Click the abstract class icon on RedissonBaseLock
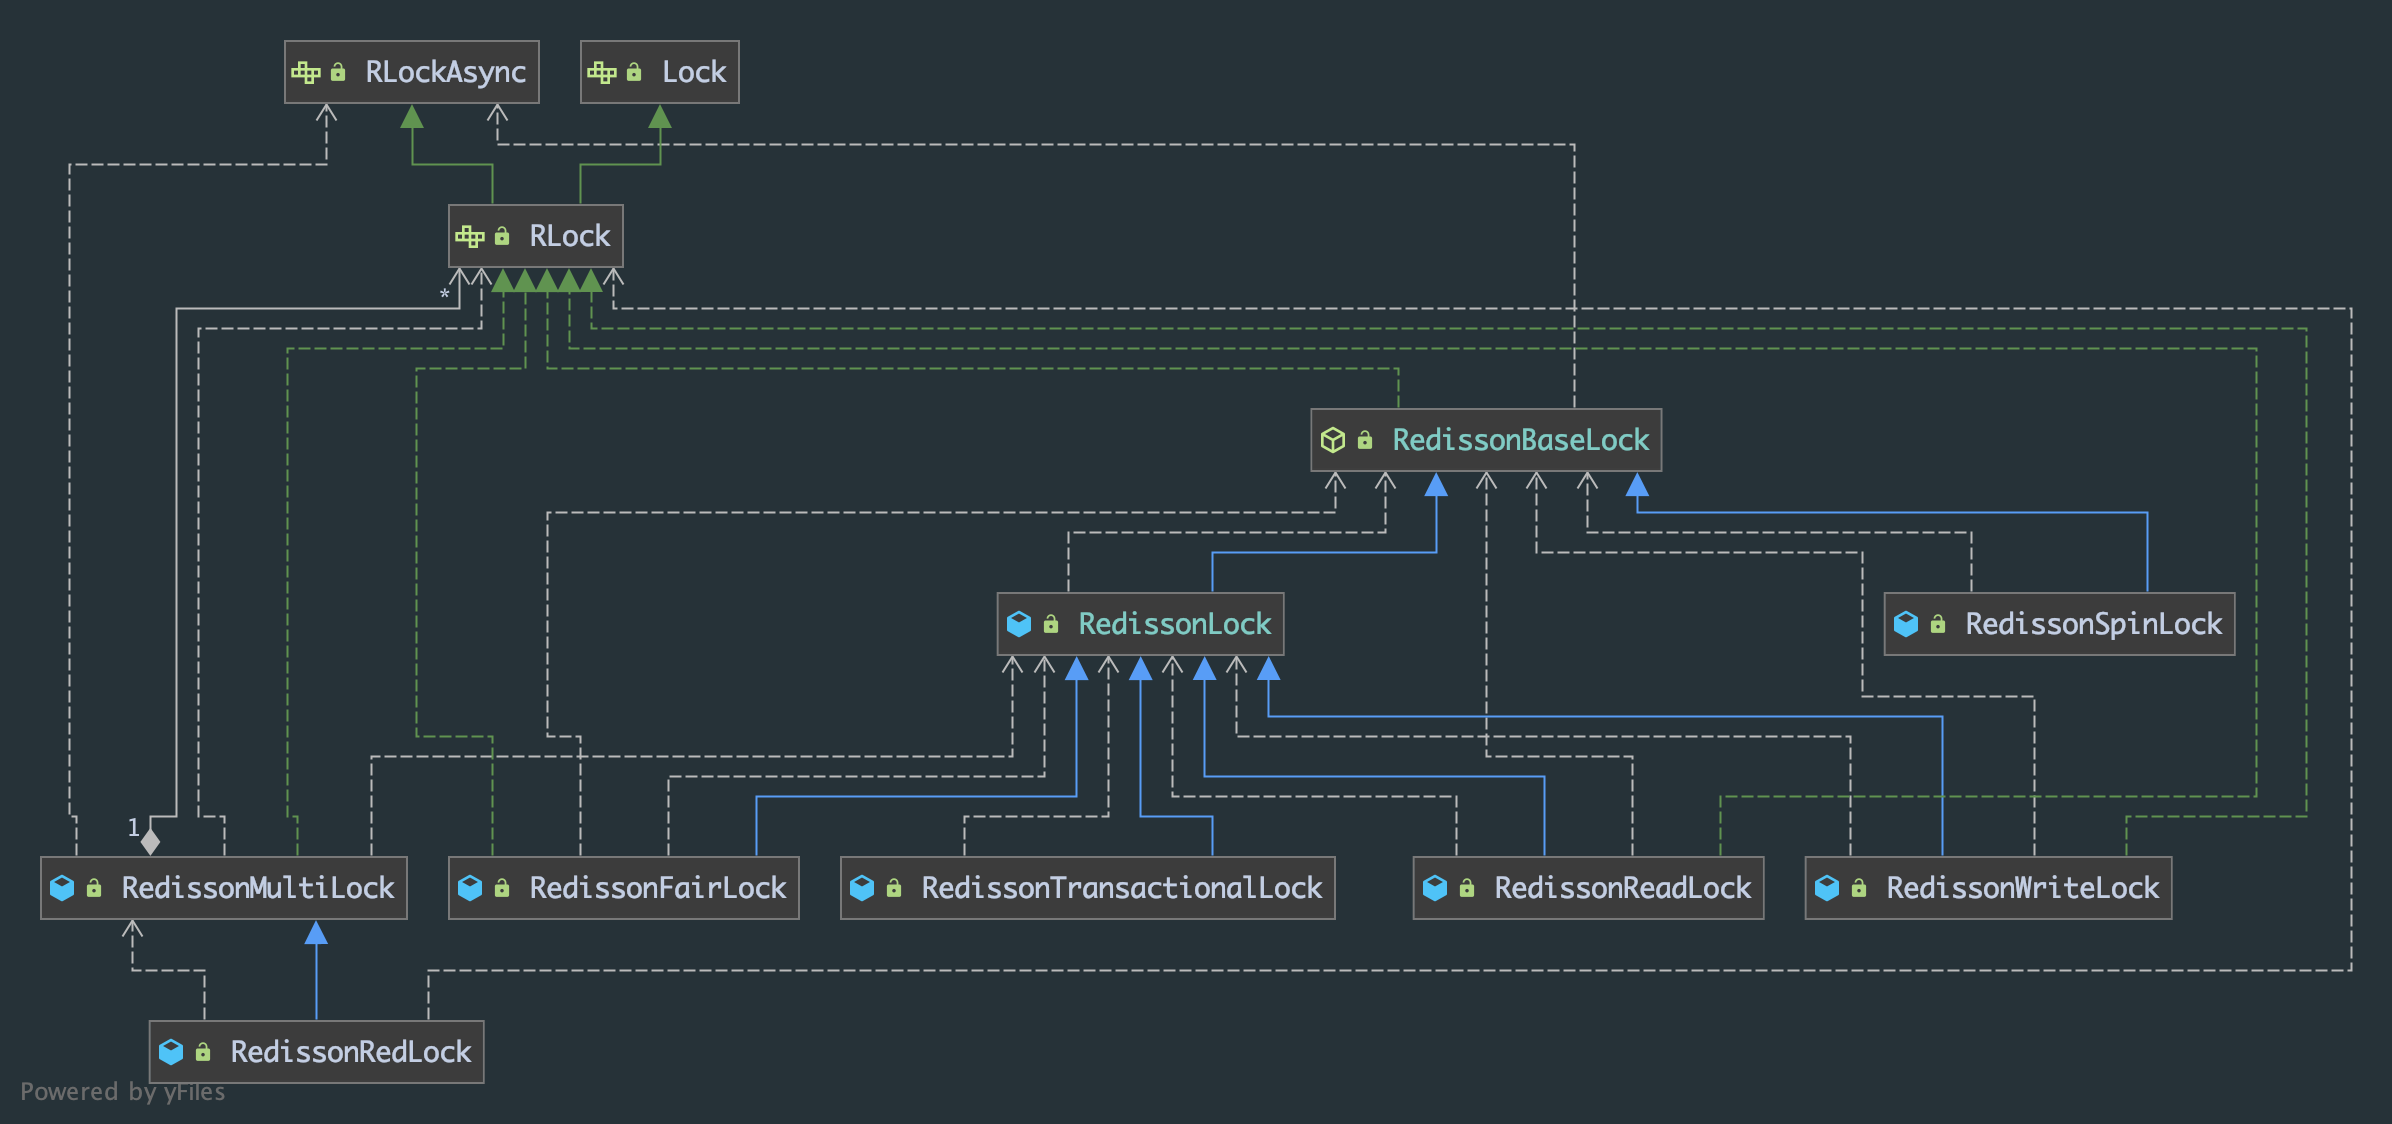2392x1124 pixels. [x=1333, y=440]
